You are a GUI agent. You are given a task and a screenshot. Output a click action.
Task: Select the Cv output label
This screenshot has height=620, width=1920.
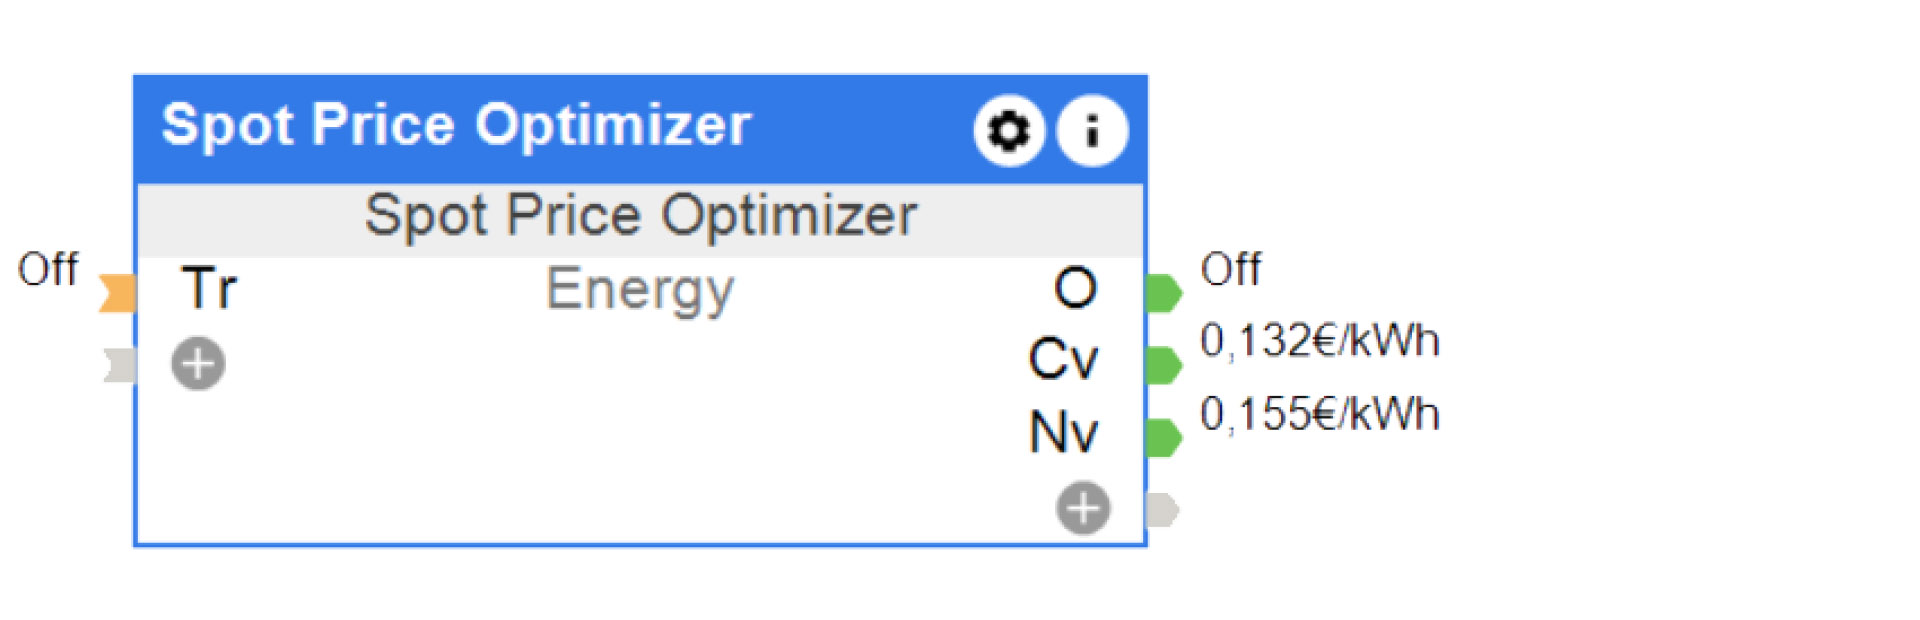pyautogui.click(x=1063, y=359)
